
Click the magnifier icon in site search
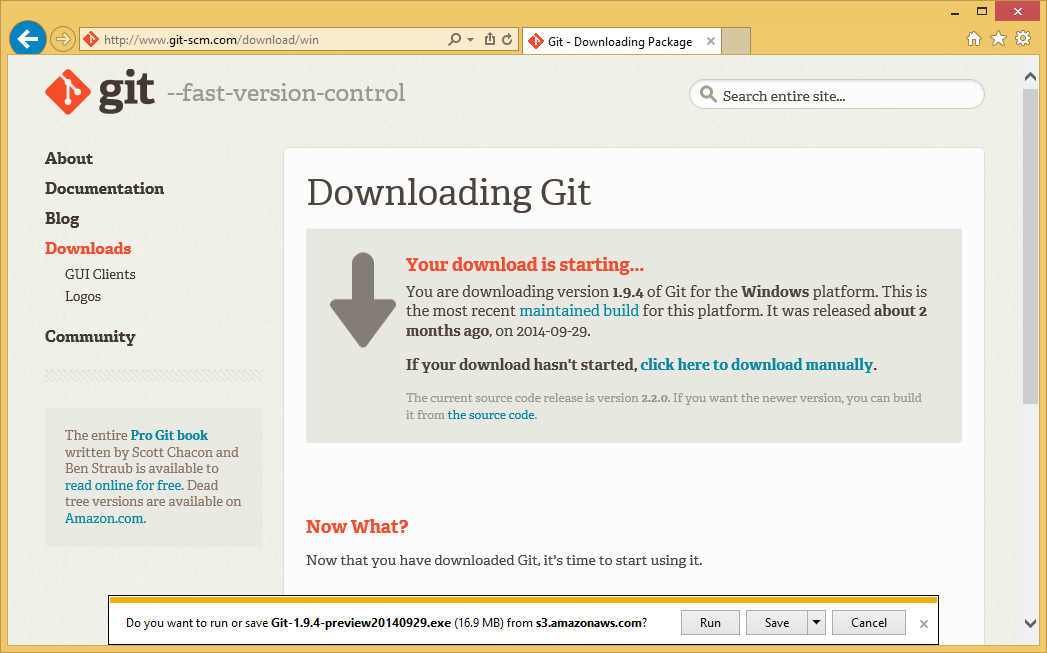pos(708,95)
